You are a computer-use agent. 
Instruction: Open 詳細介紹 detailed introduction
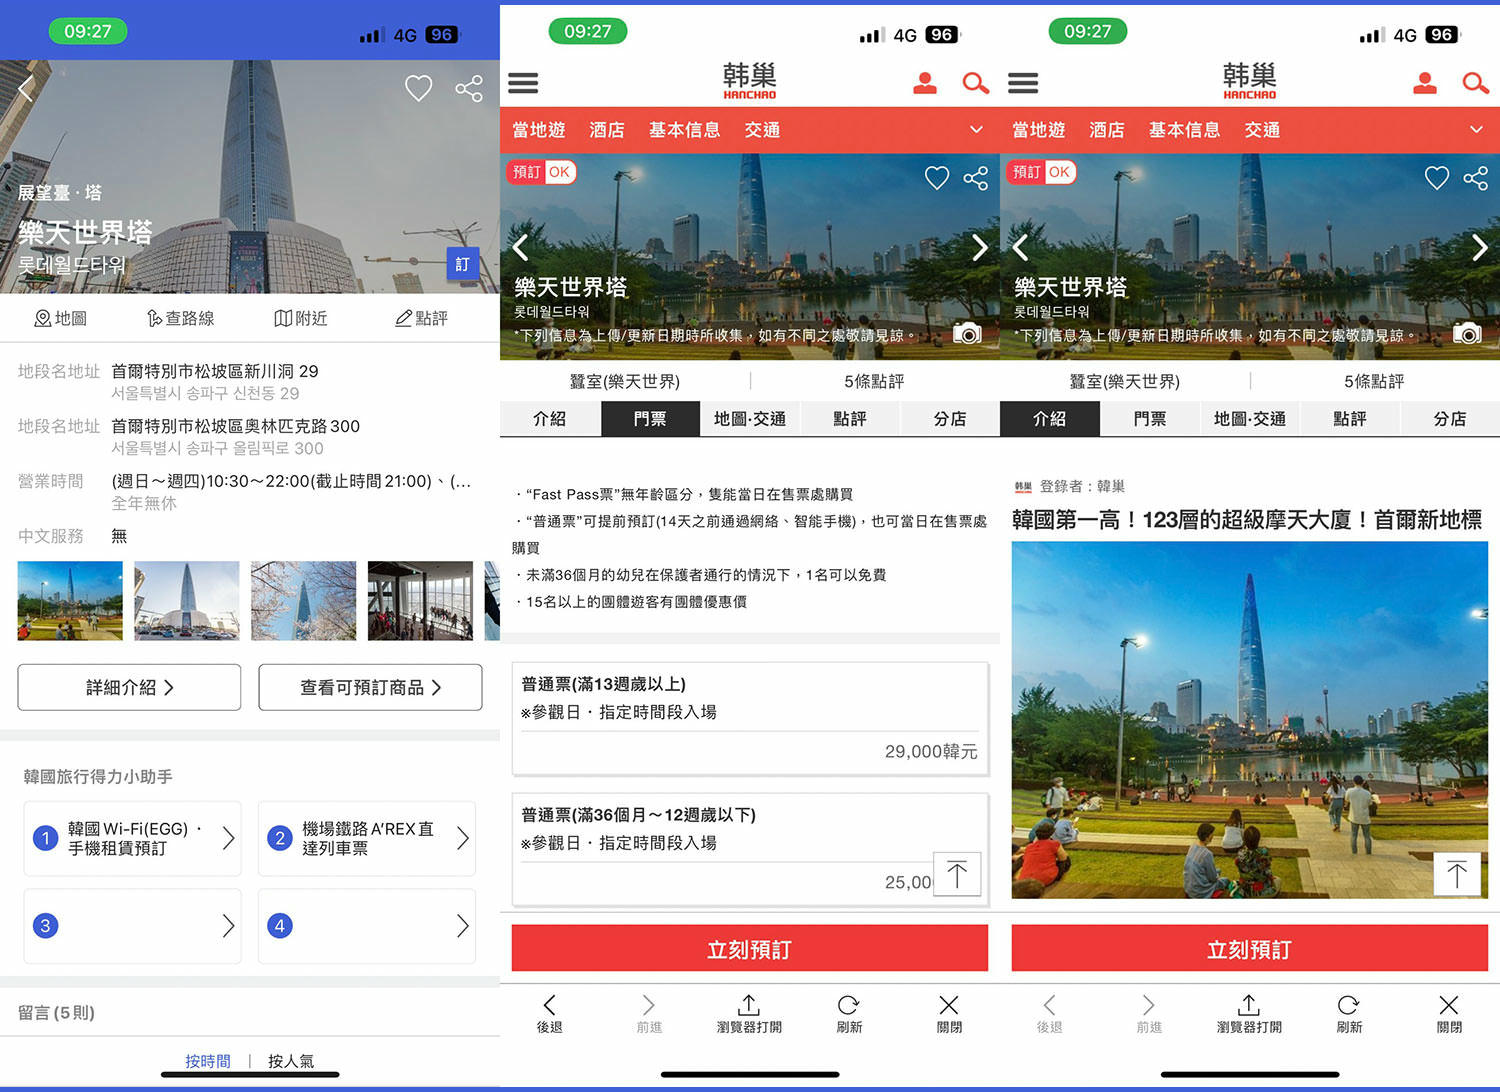(x=128, y=687)
